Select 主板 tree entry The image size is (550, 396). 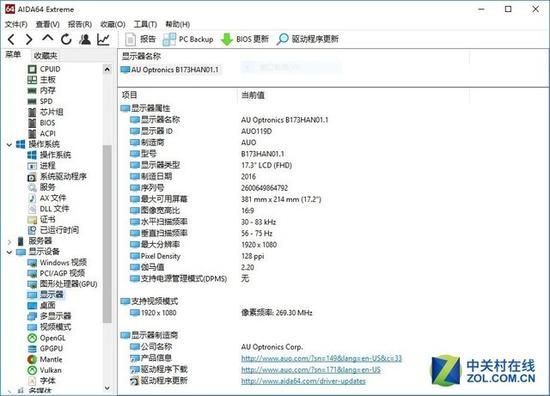[41, 80]
